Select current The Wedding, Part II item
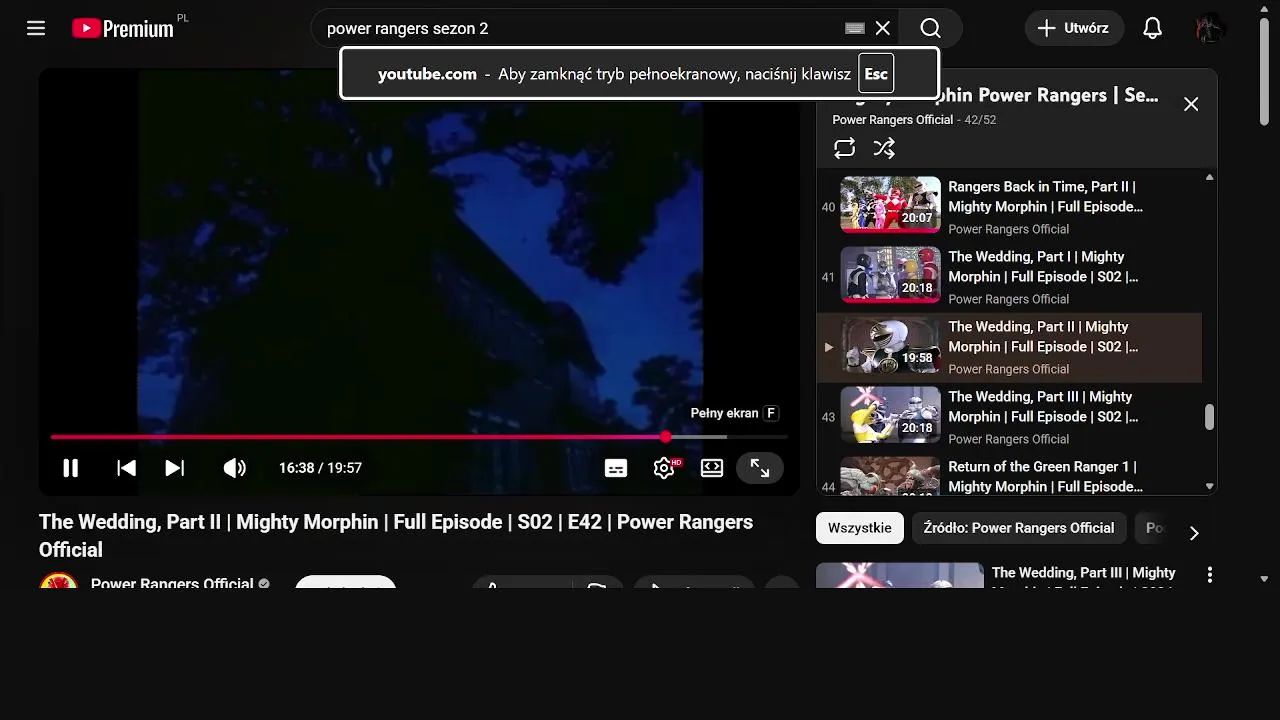Viewport: 1280px width, 720px height. (1009, 347)
